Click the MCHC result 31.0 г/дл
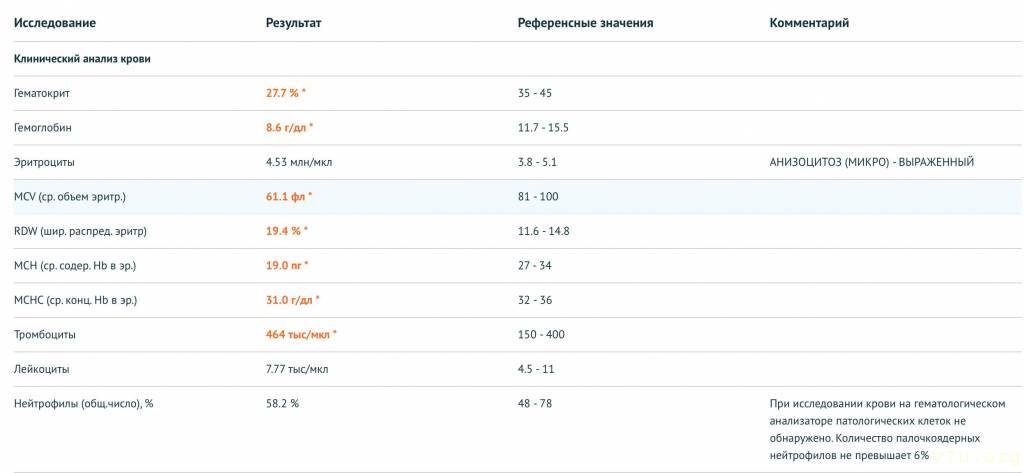This screenshot has height=473, width=1025. coord(293,300)
